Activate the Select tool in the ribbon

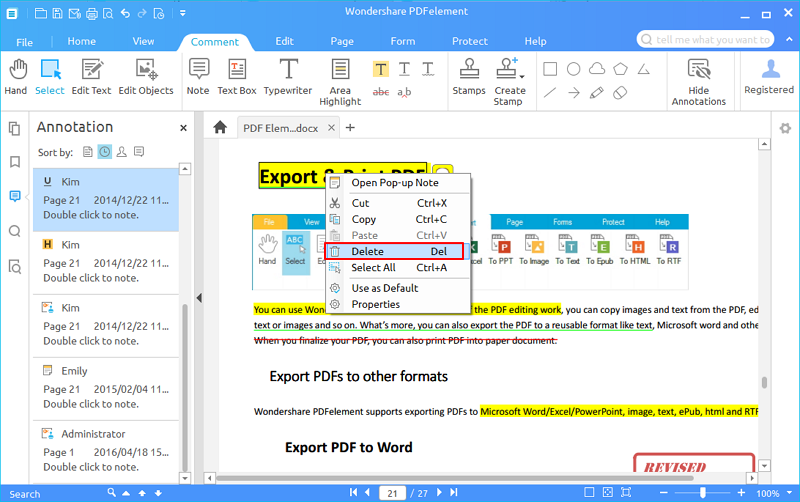pos(50,77)
